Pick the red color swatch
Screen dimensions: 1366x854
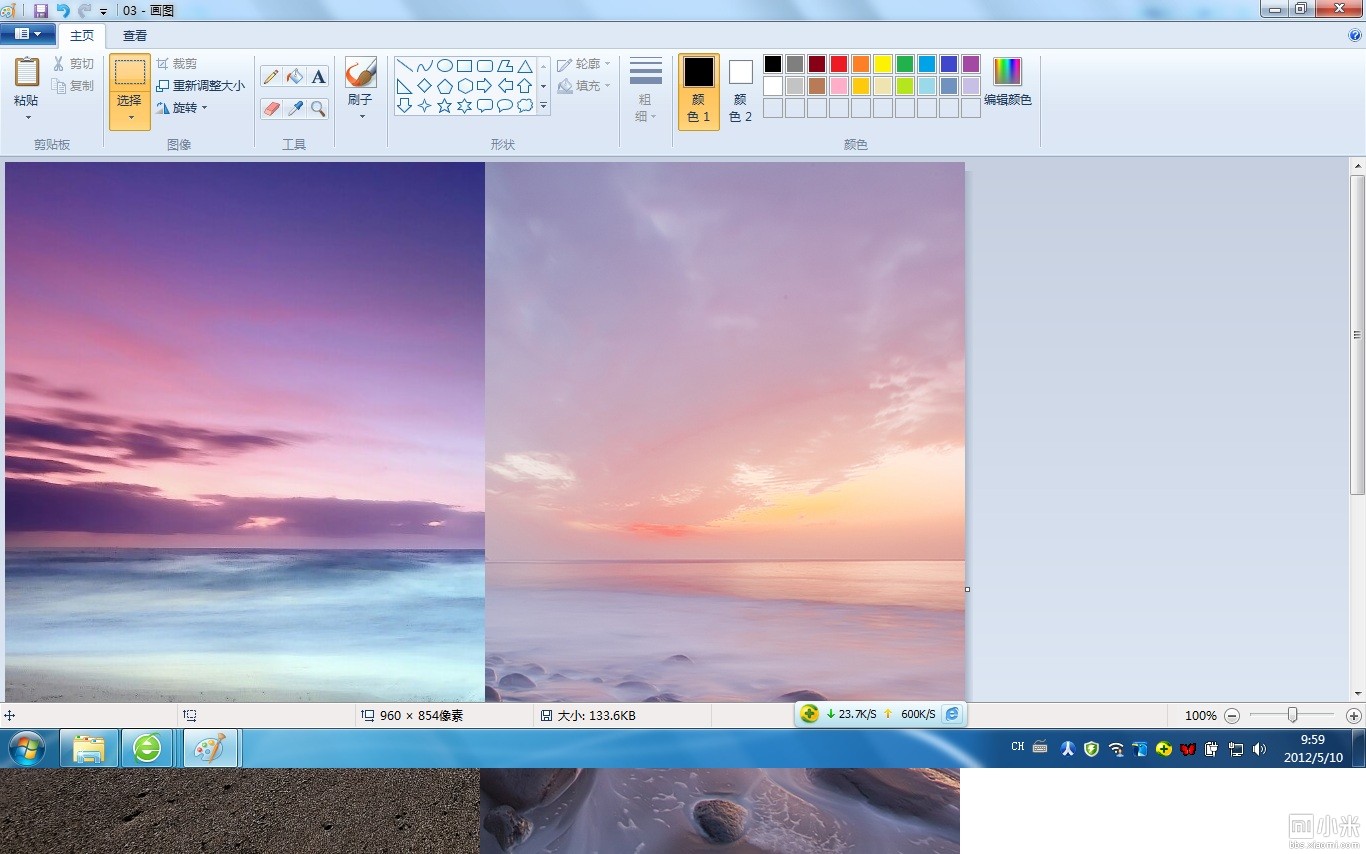point(838,64)
